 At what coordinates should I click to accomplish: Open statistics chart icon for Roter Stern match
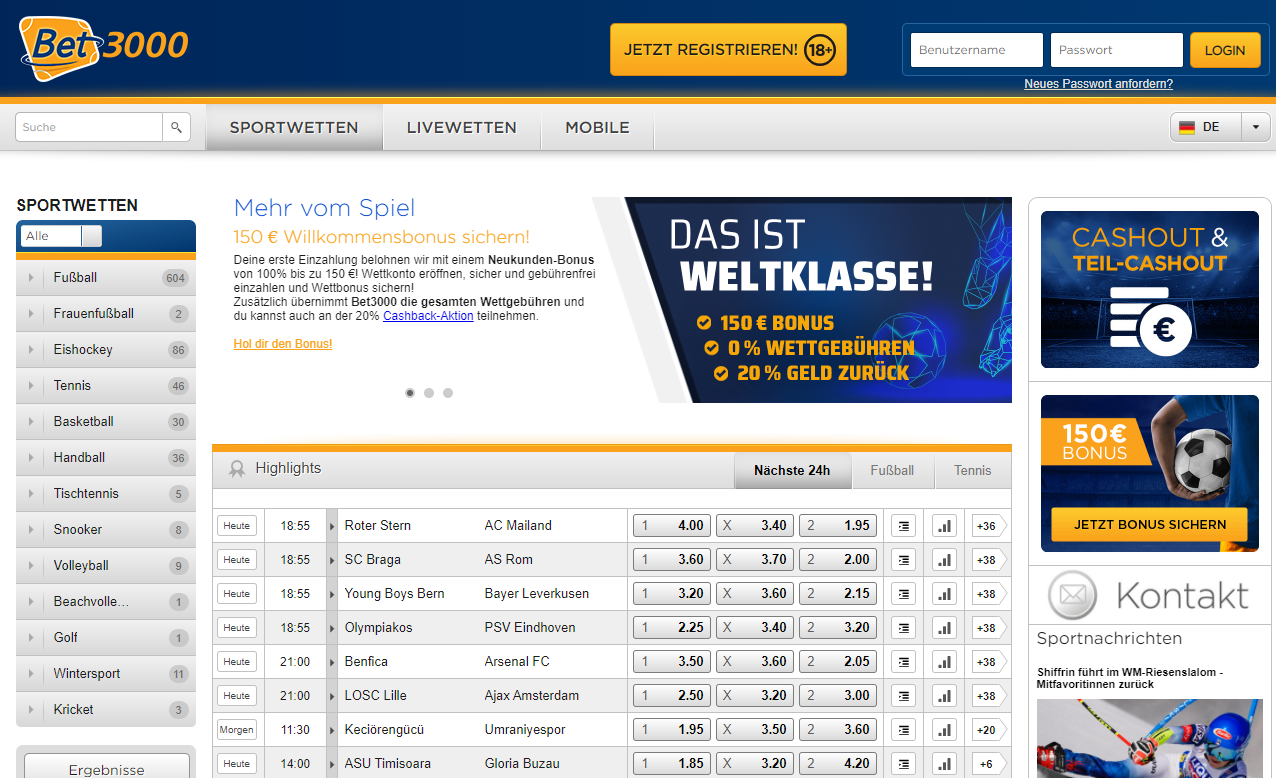point(944,526)
